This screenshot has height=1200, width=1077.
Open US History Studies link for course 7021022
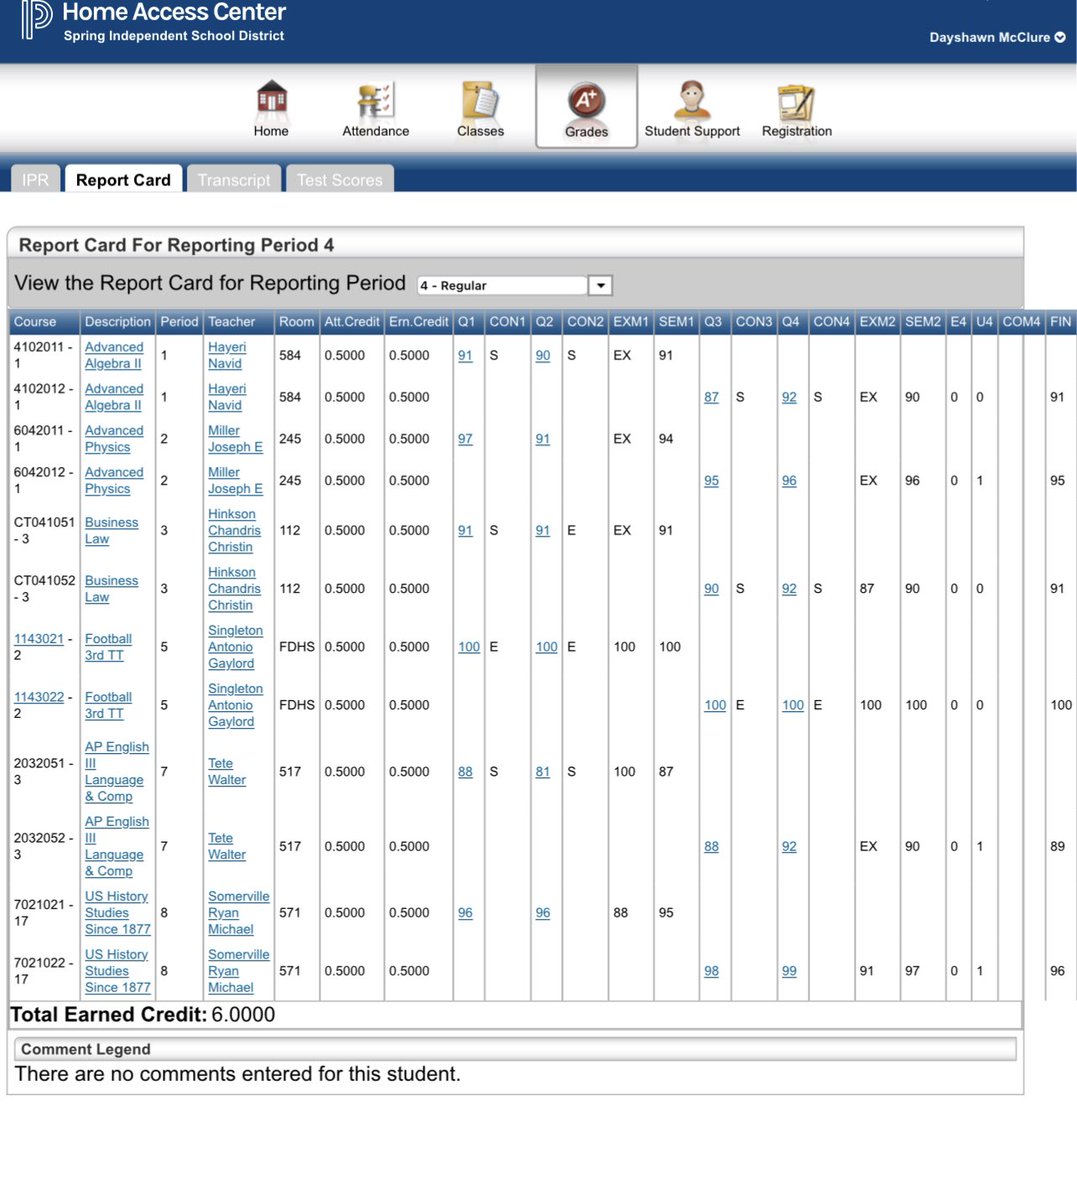click(117, 971)
